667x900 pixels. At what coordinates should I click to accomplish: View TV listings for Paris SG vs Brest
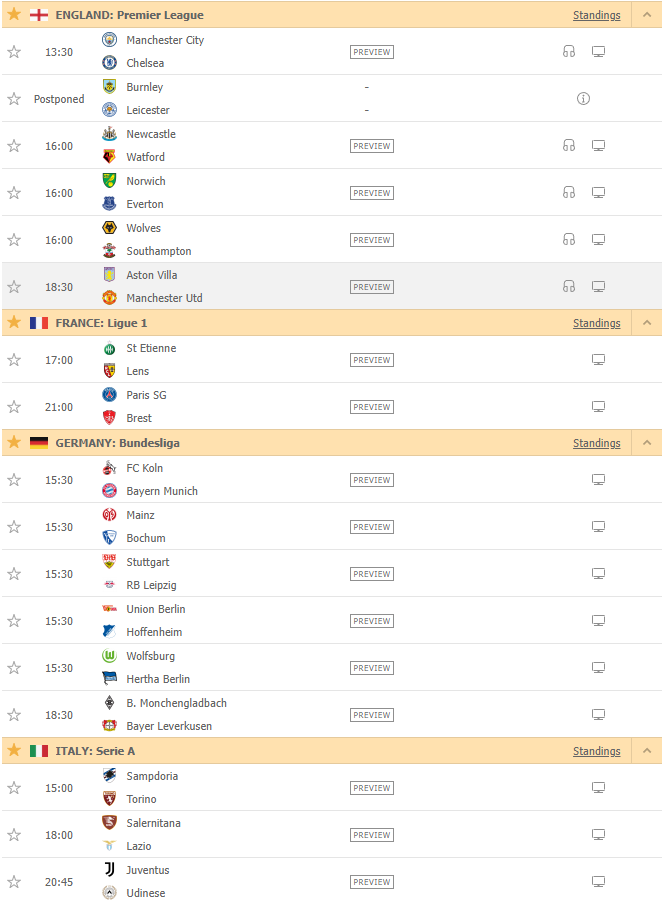tap(598, 407)
